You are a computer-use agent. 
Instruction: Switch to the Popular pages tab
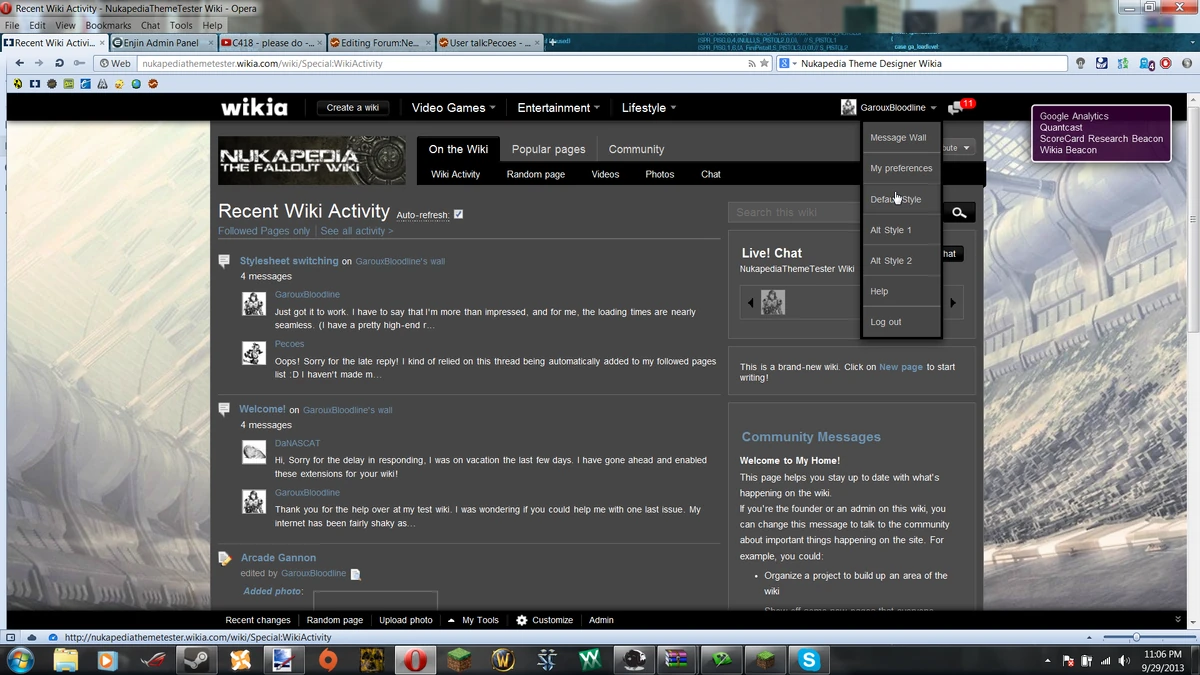pyautogui.click(x=548, y=148)
